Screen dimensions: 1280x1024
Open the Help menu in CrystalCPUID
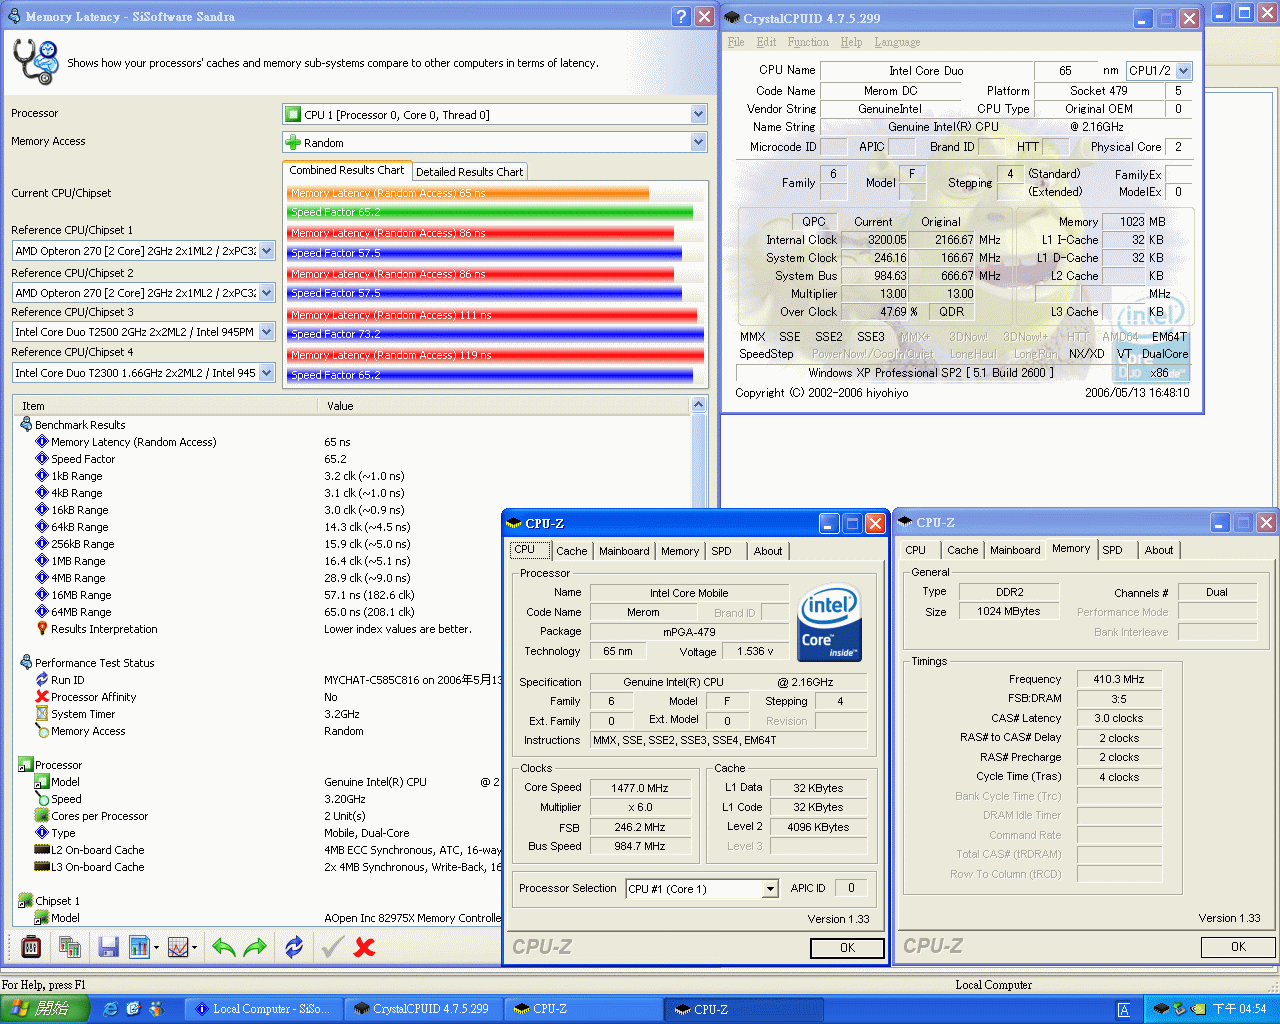click(851, 42)
